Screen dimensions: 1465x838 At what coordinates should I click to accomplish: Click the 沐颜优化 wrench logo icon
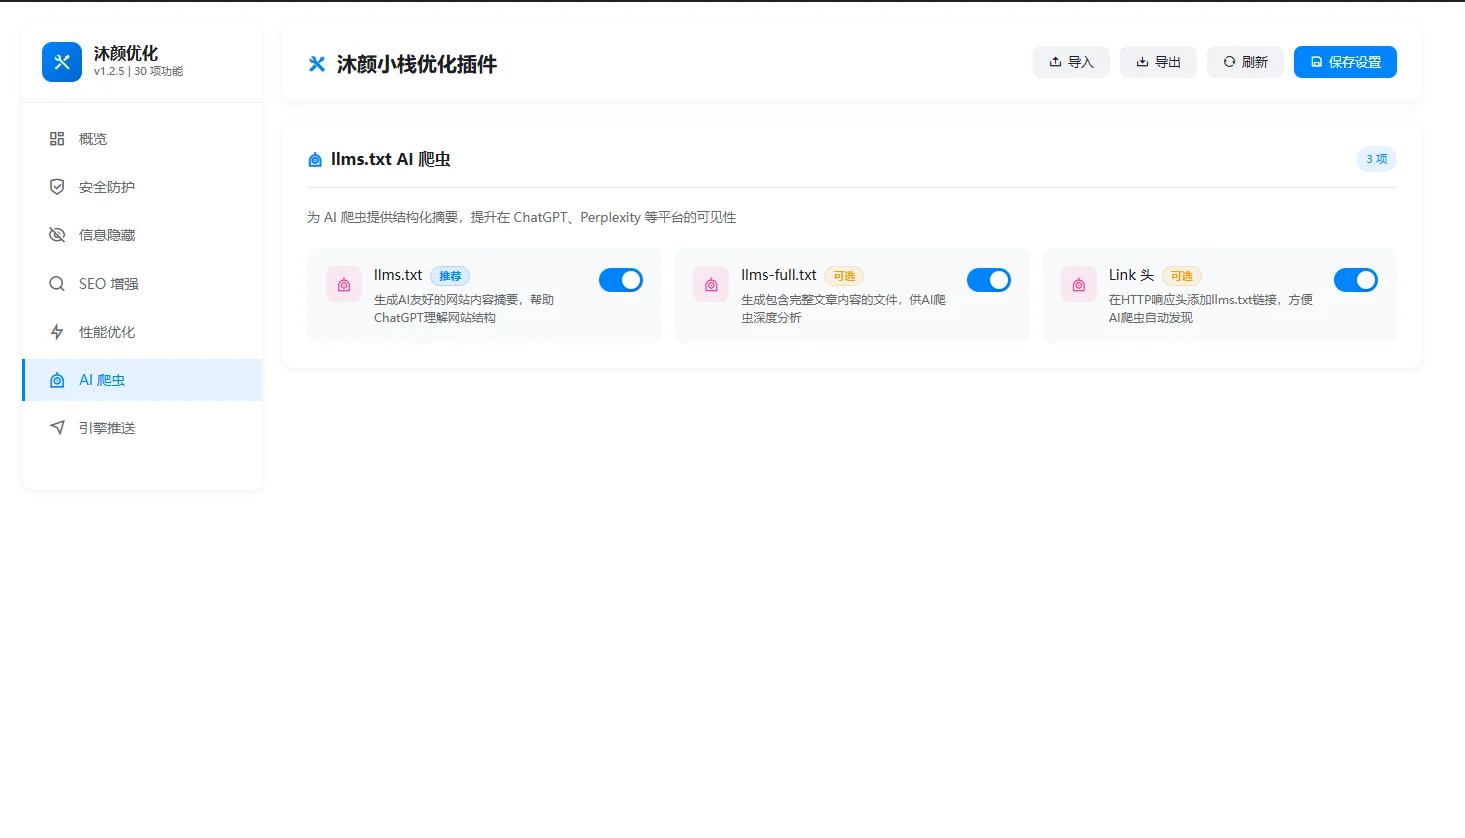(x=62, y=62)
